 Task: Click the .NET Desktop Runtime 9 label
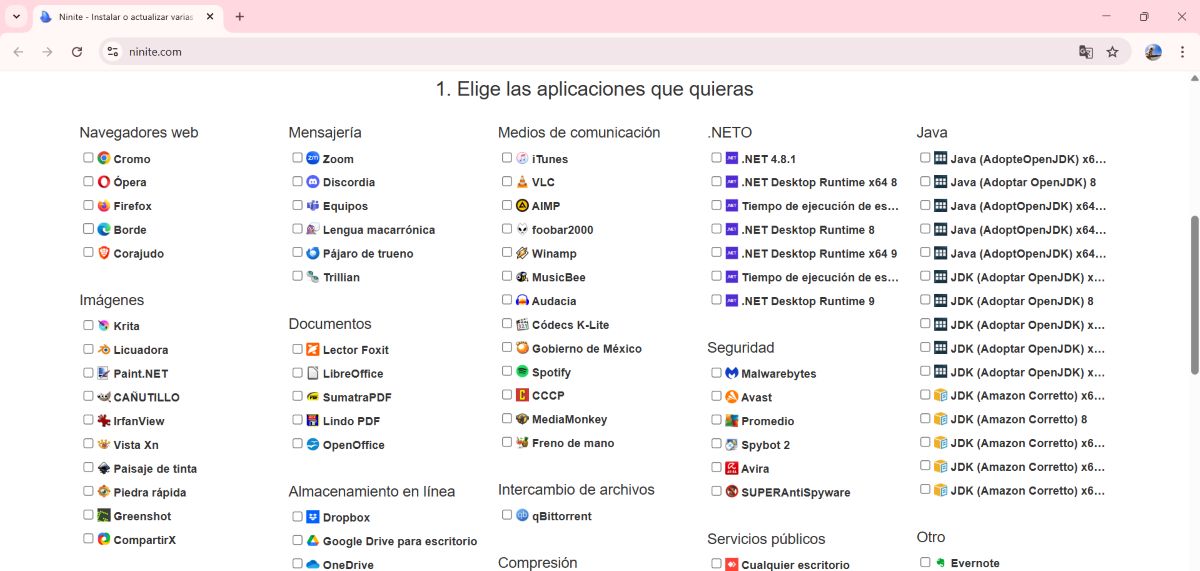(x=808, y=301)
